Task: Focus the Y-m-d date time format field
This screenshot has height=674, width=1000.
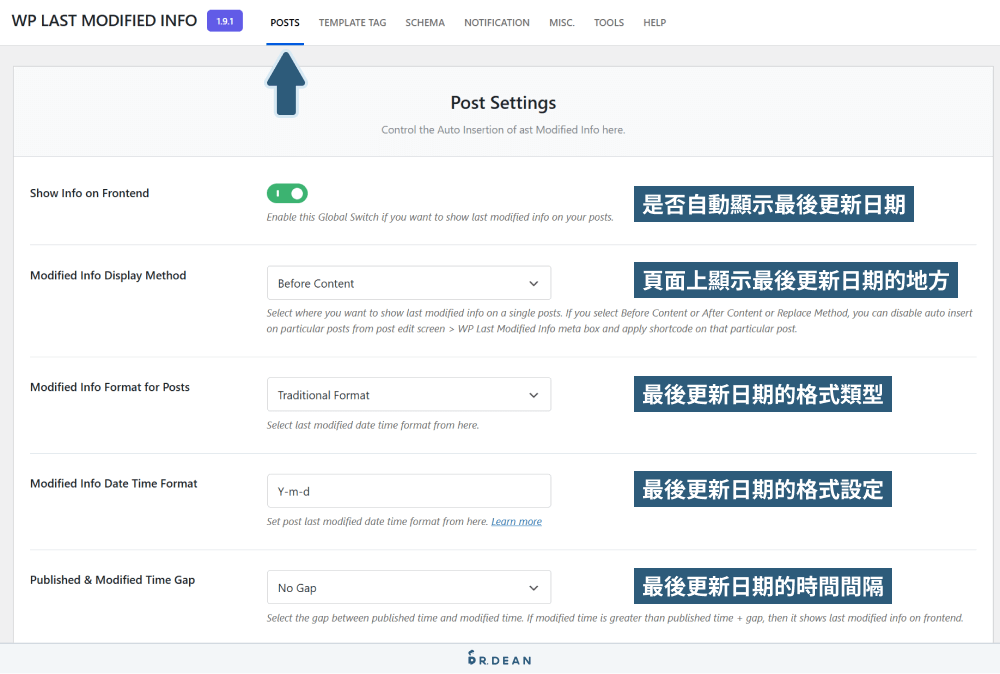Action: pos(408,491)
